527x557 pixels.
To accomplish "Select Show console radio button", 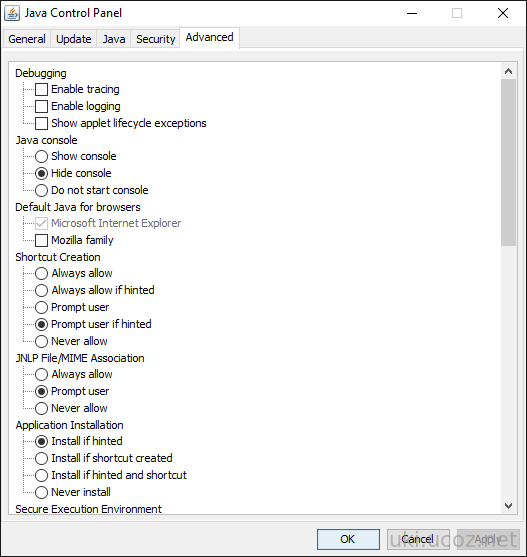I will (42, 156).
